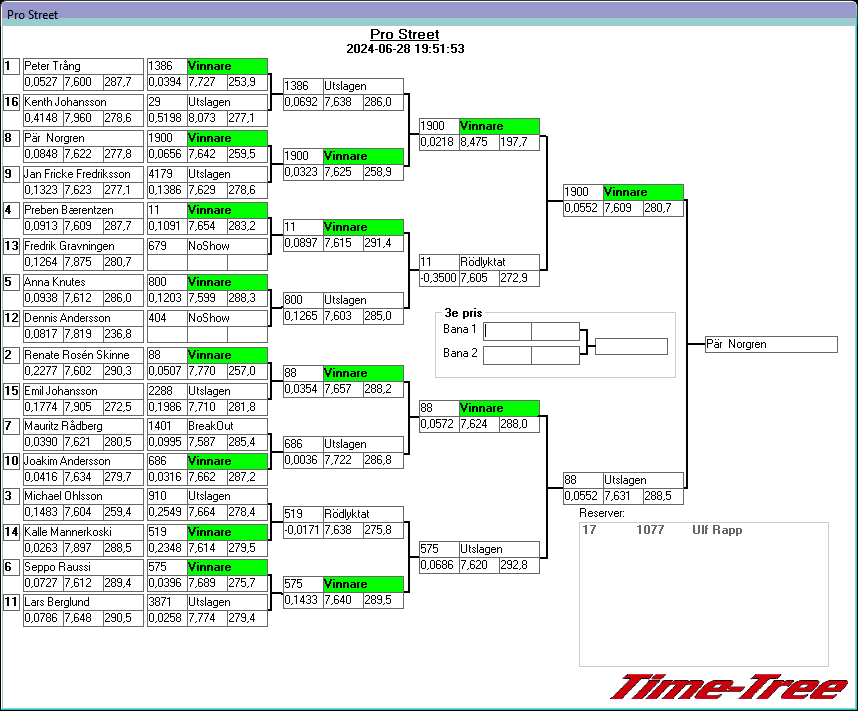
Task: Click NoShow cell for car 404
Action: (x=227, y=319)
